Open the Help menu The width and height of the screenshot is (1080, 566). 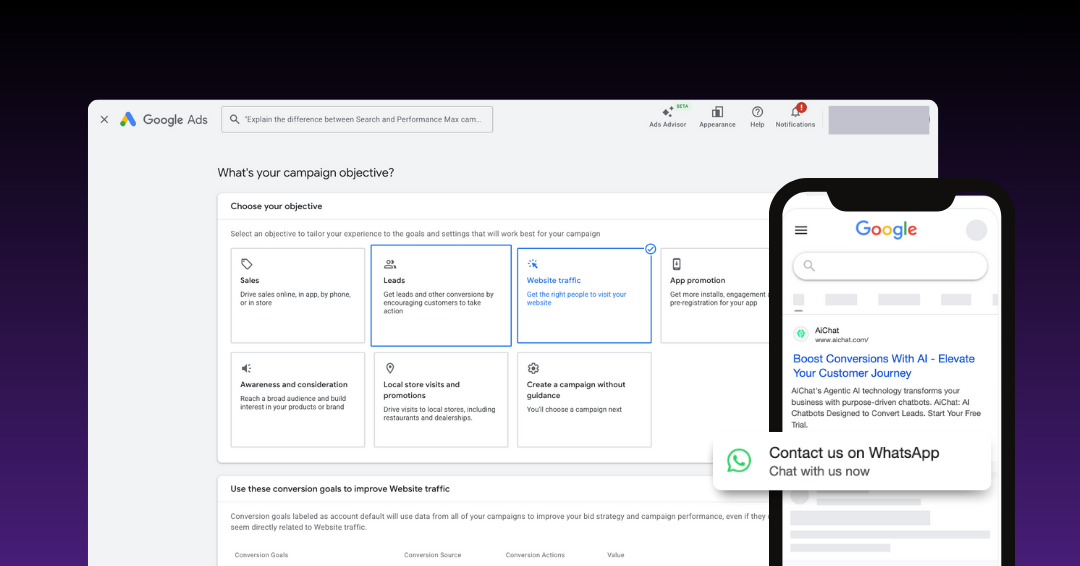tap(757, 116)
